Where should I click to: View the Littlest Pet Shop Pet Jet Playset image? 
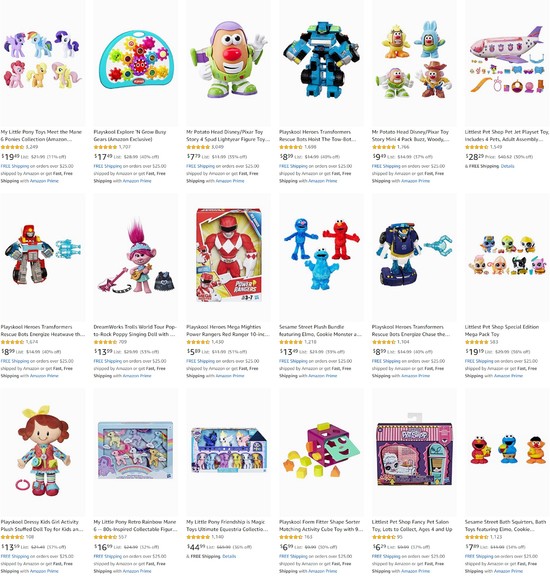(x=507, y=60)
